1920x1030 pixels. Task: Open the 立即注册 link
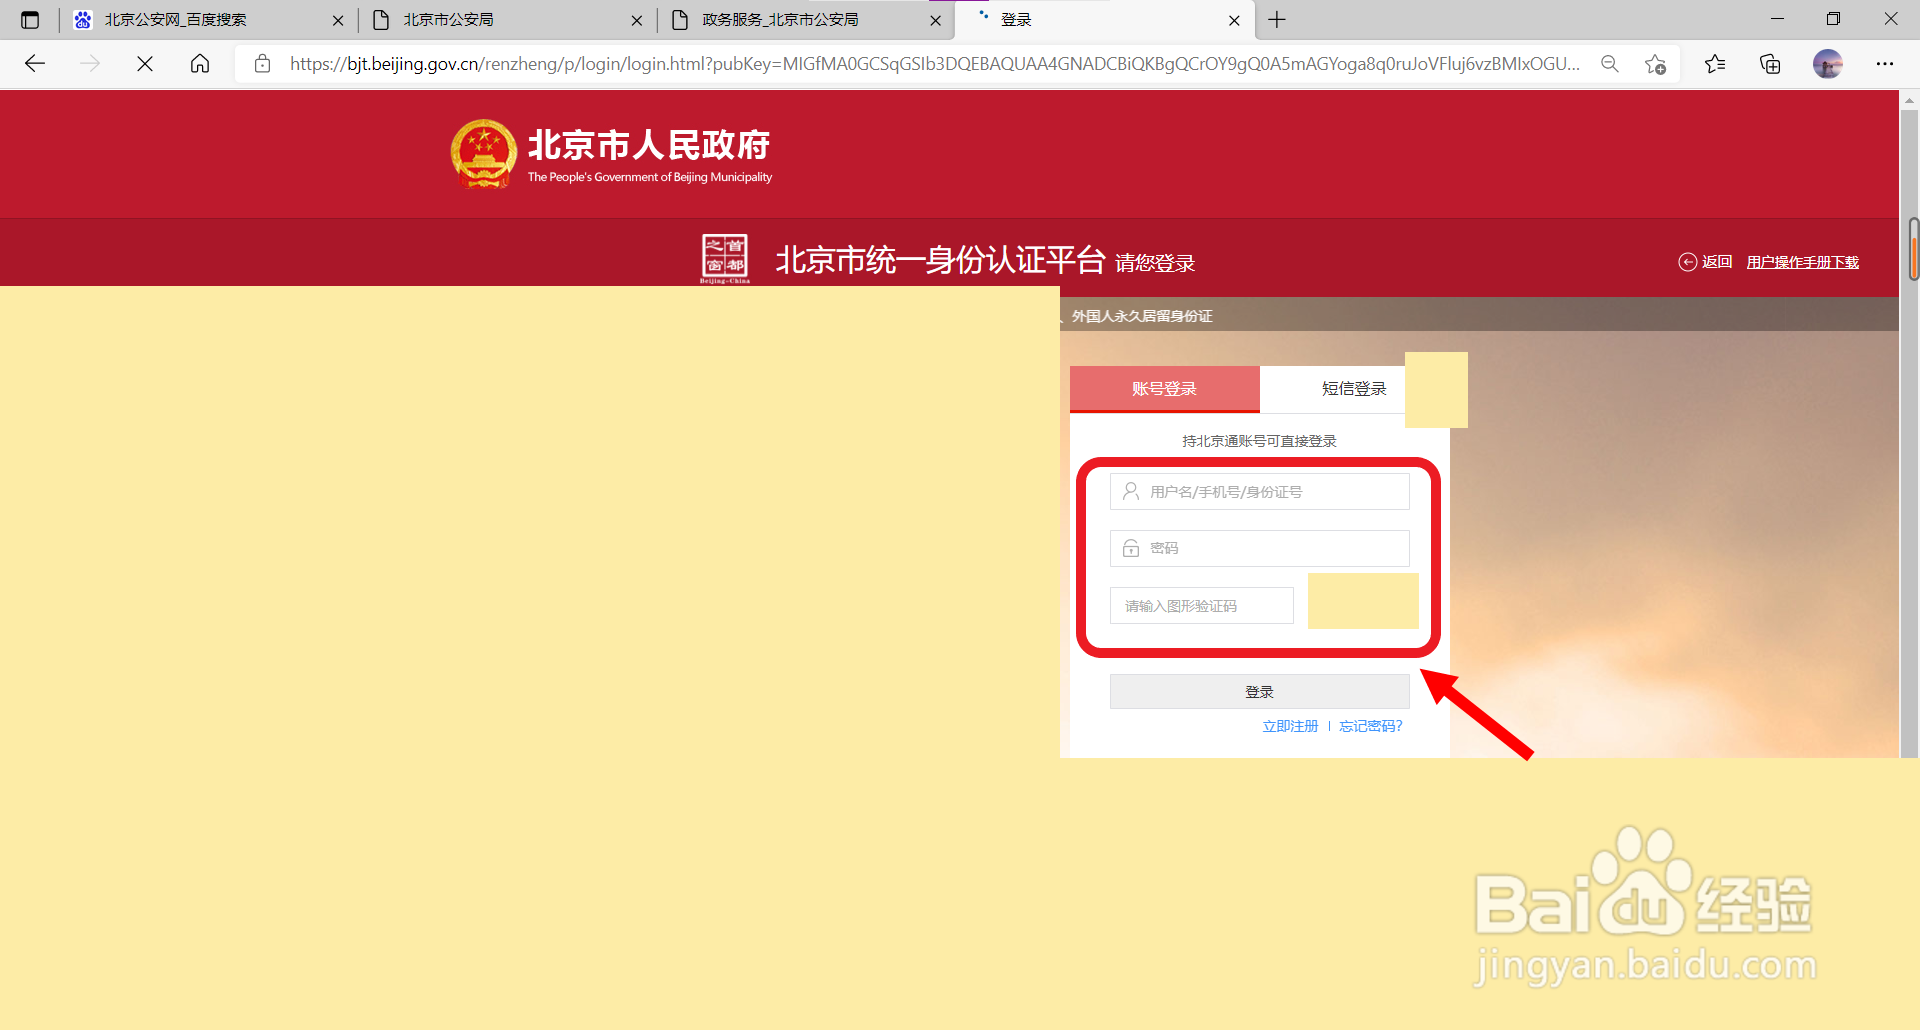click(x=1290, y=726)
